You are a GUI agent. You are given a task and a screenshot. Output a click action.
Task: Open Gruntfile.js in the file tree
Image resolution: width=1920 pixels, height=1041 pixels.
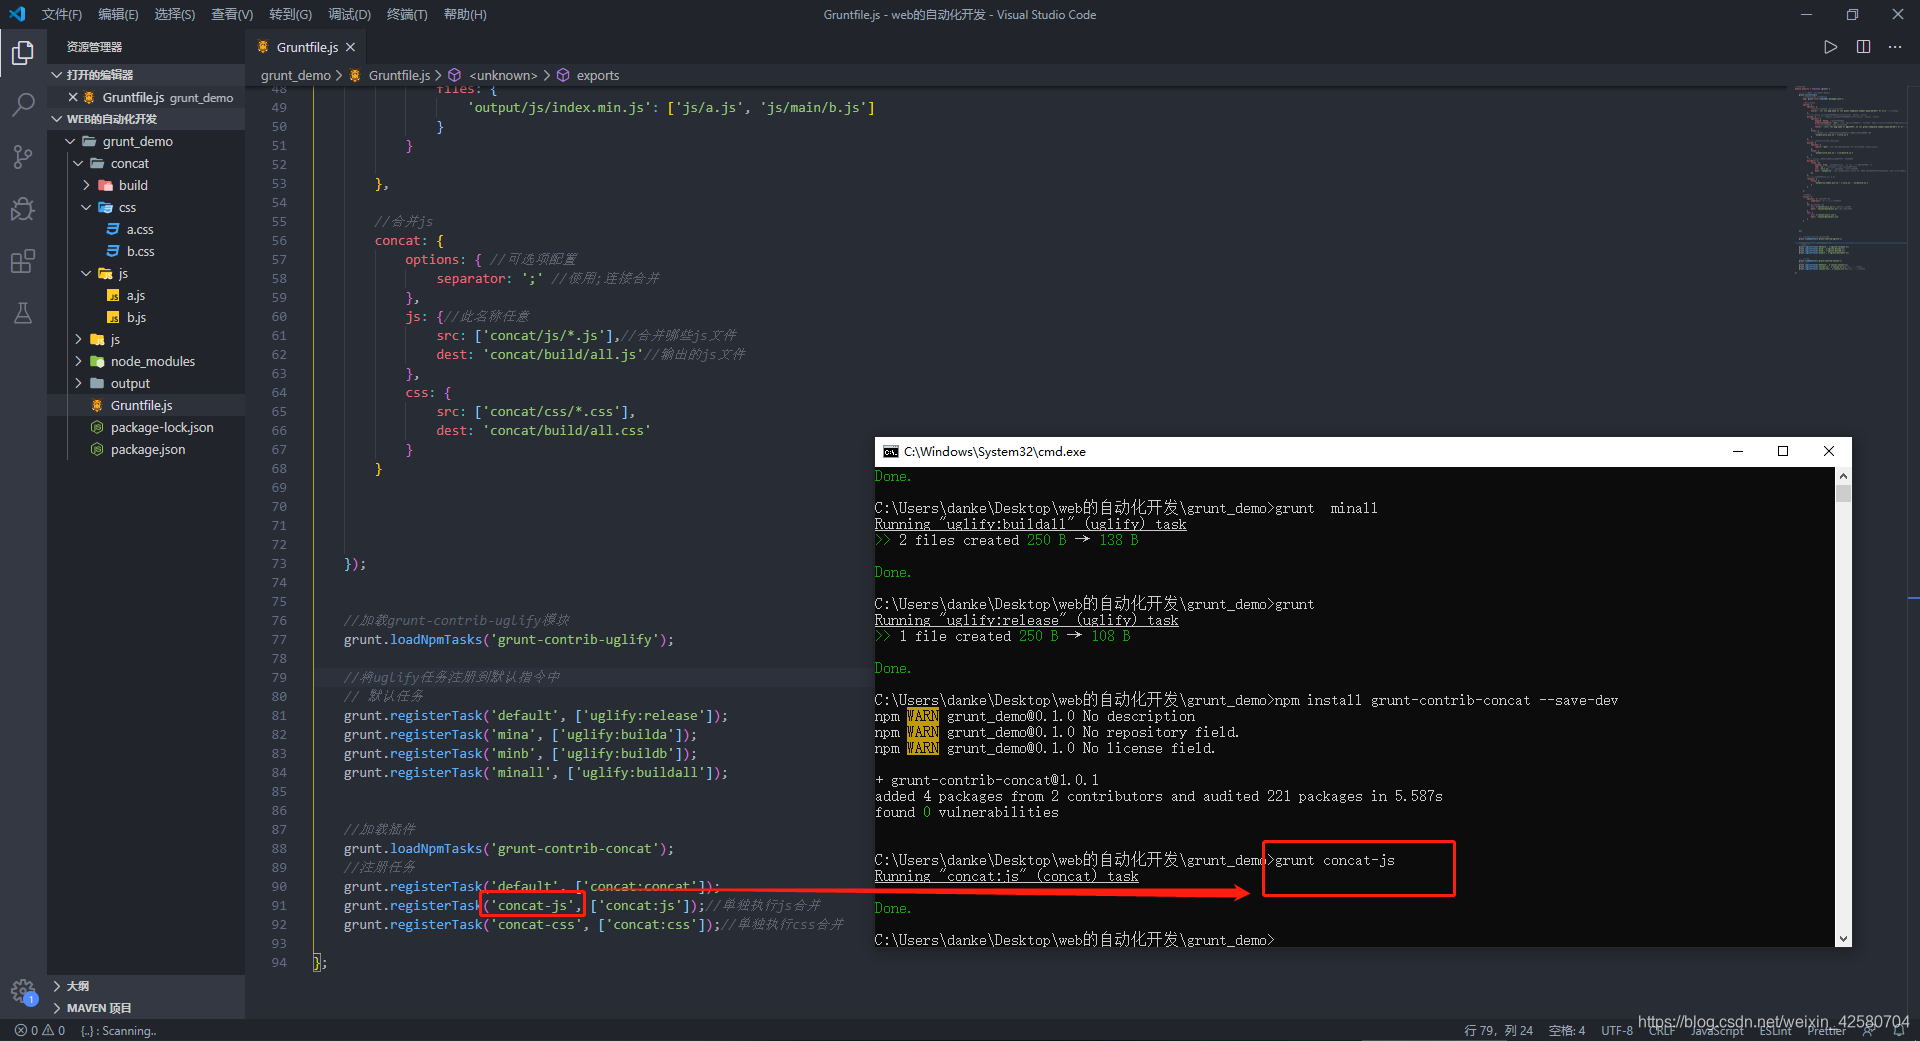tap(141, 405)
